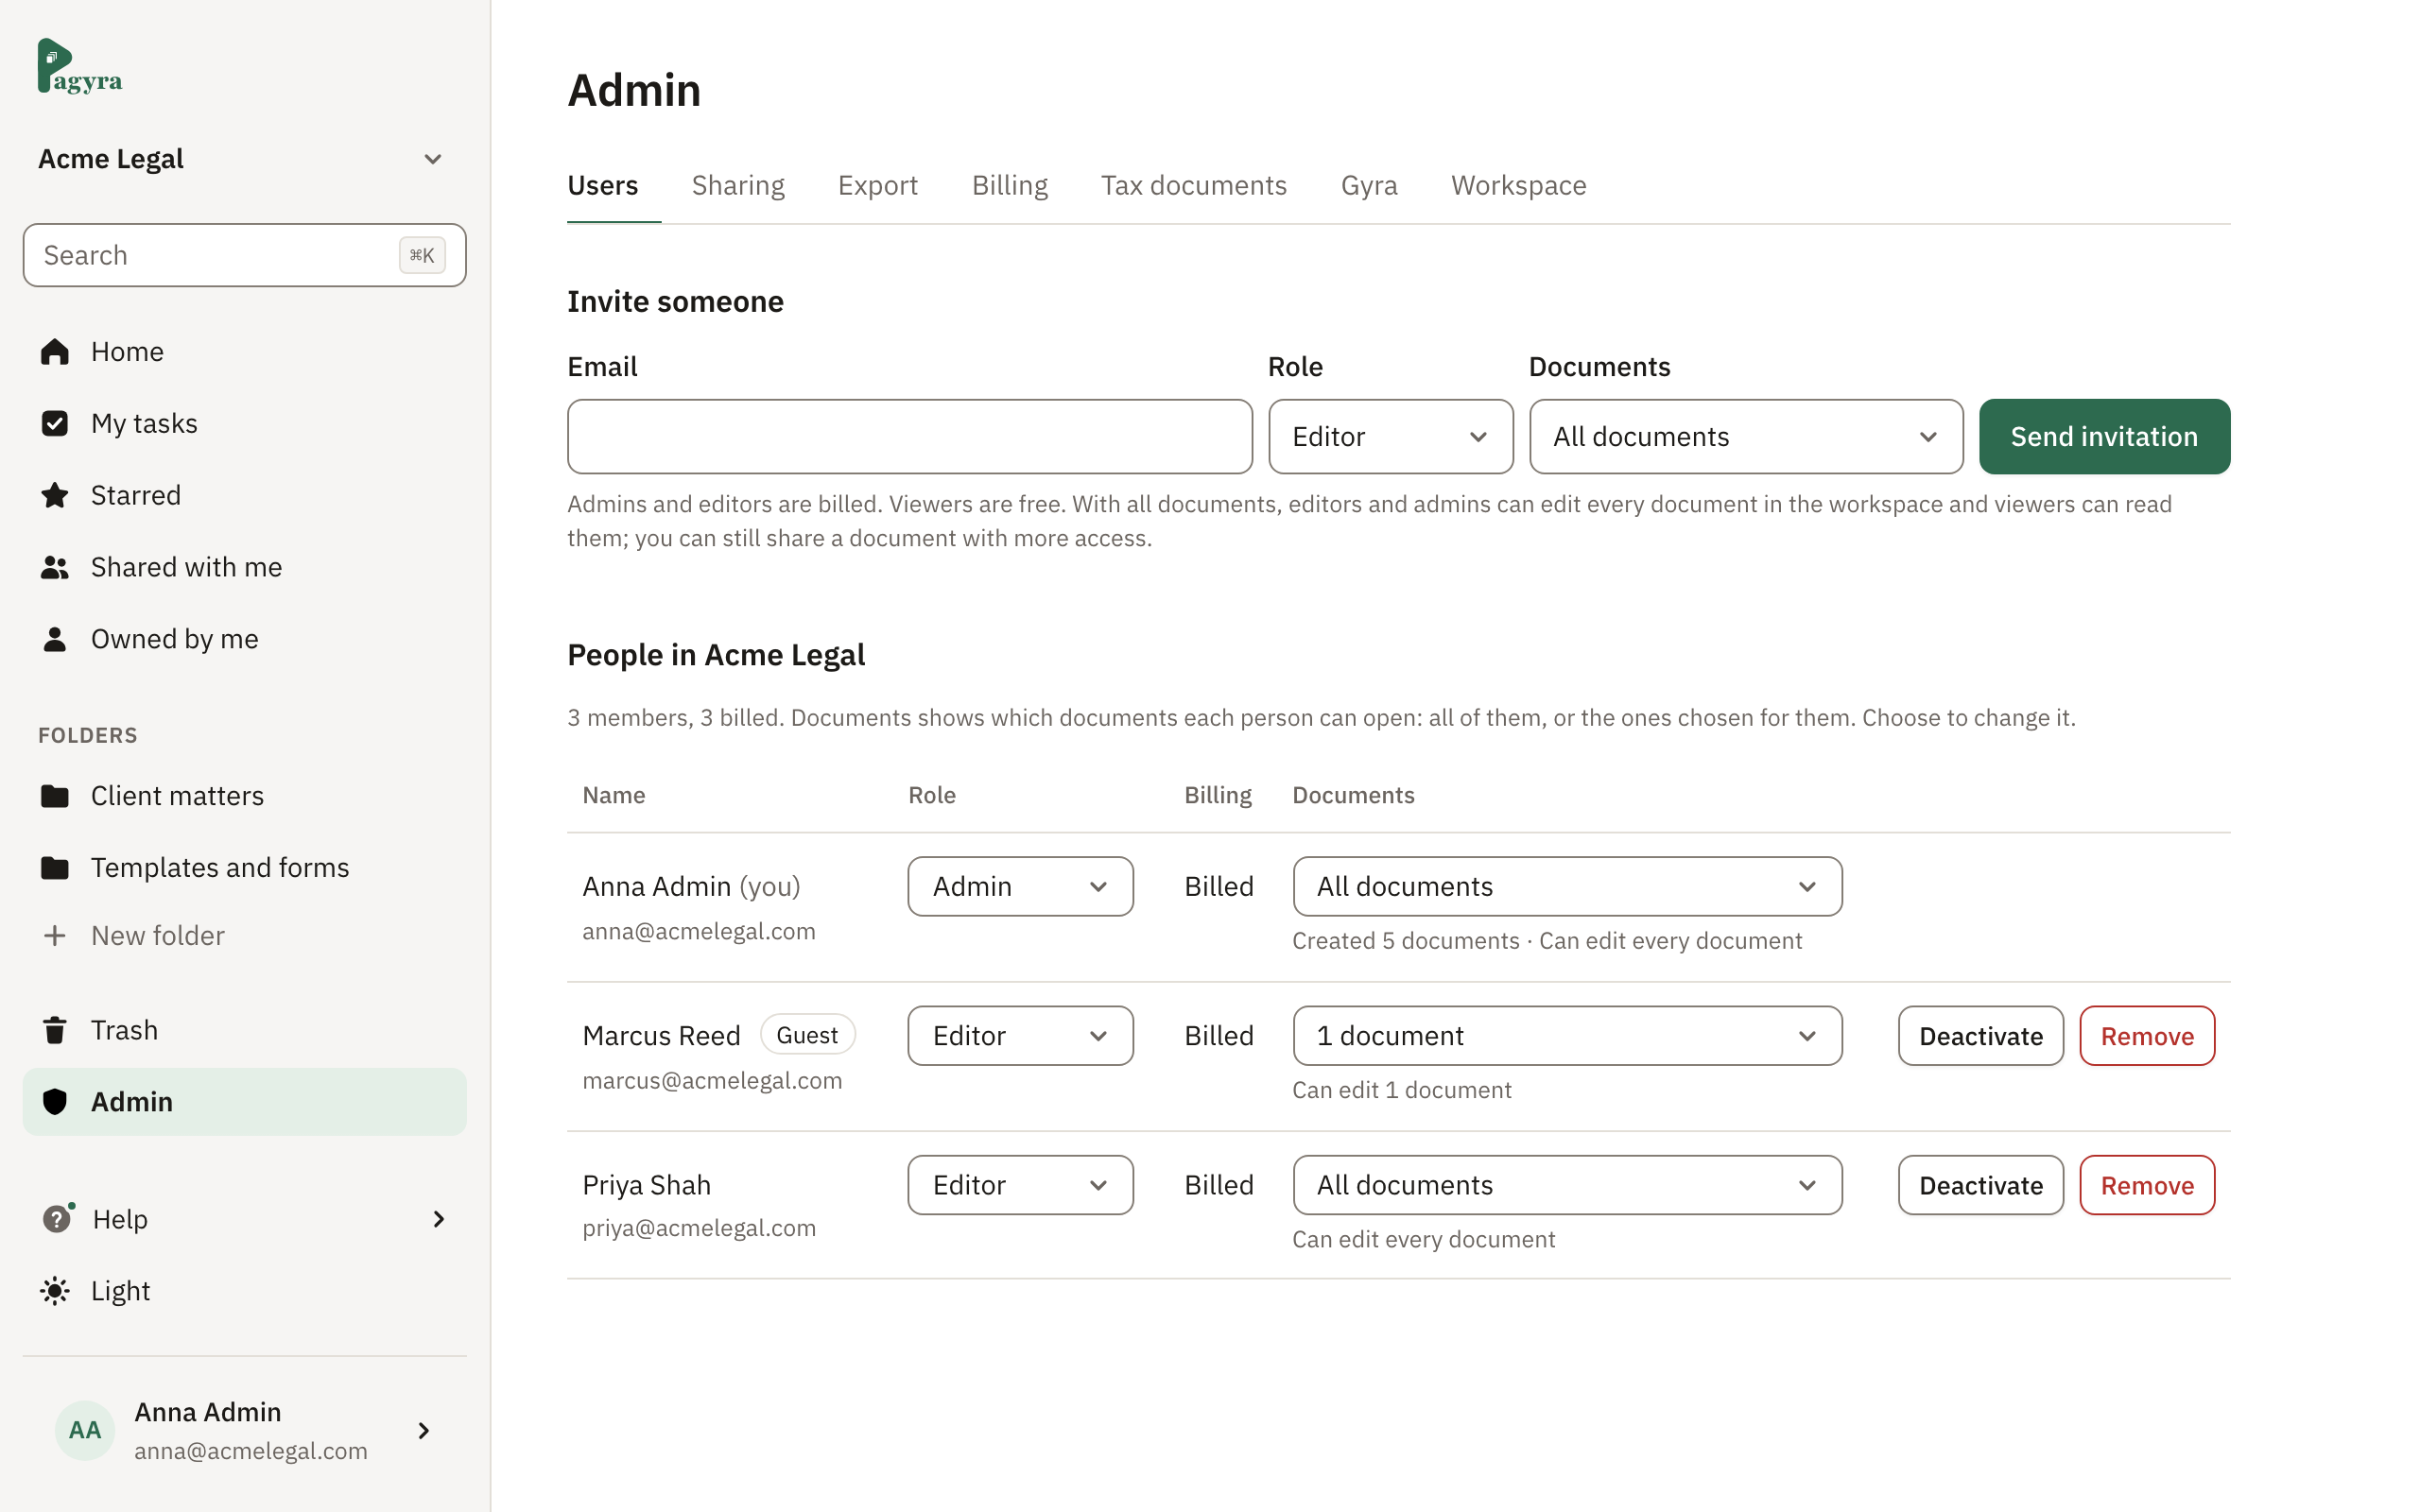
Task: Click the Trash bin icon
Action: (55, 1030)
